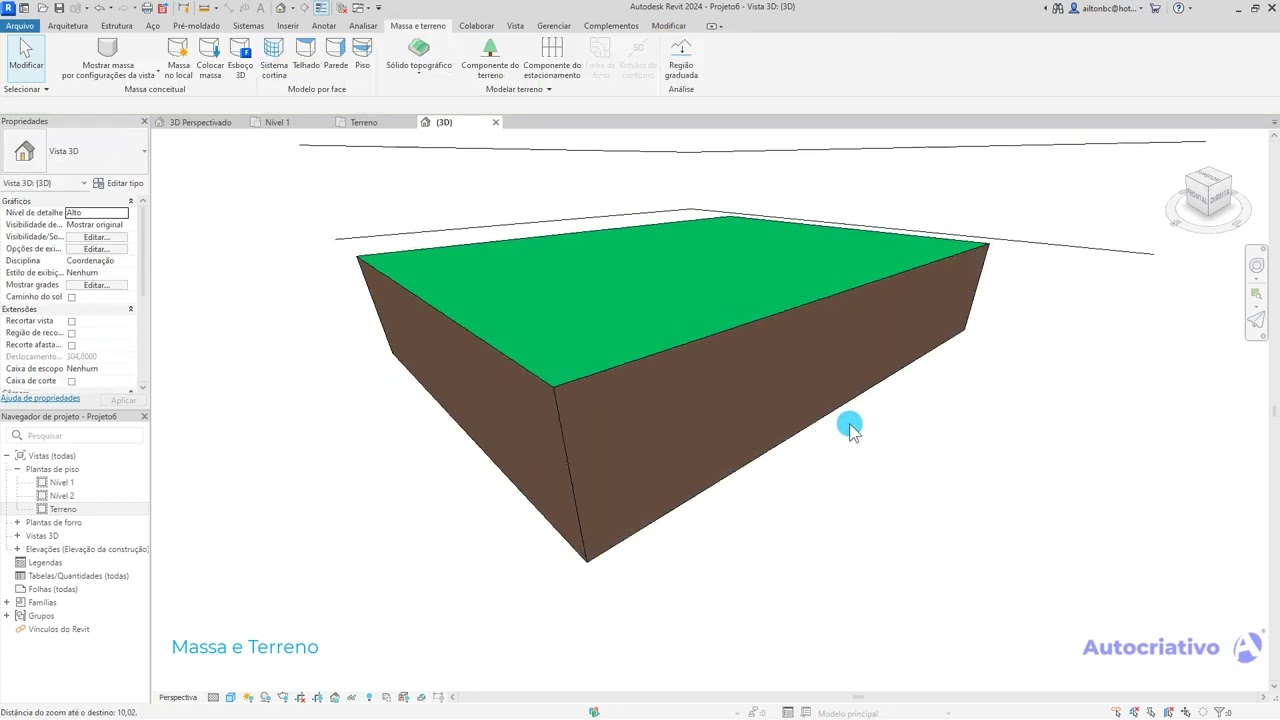Collapse Gráficos properties section
The width and height of the screenshot is (1280, 720).
pos(131,201)
